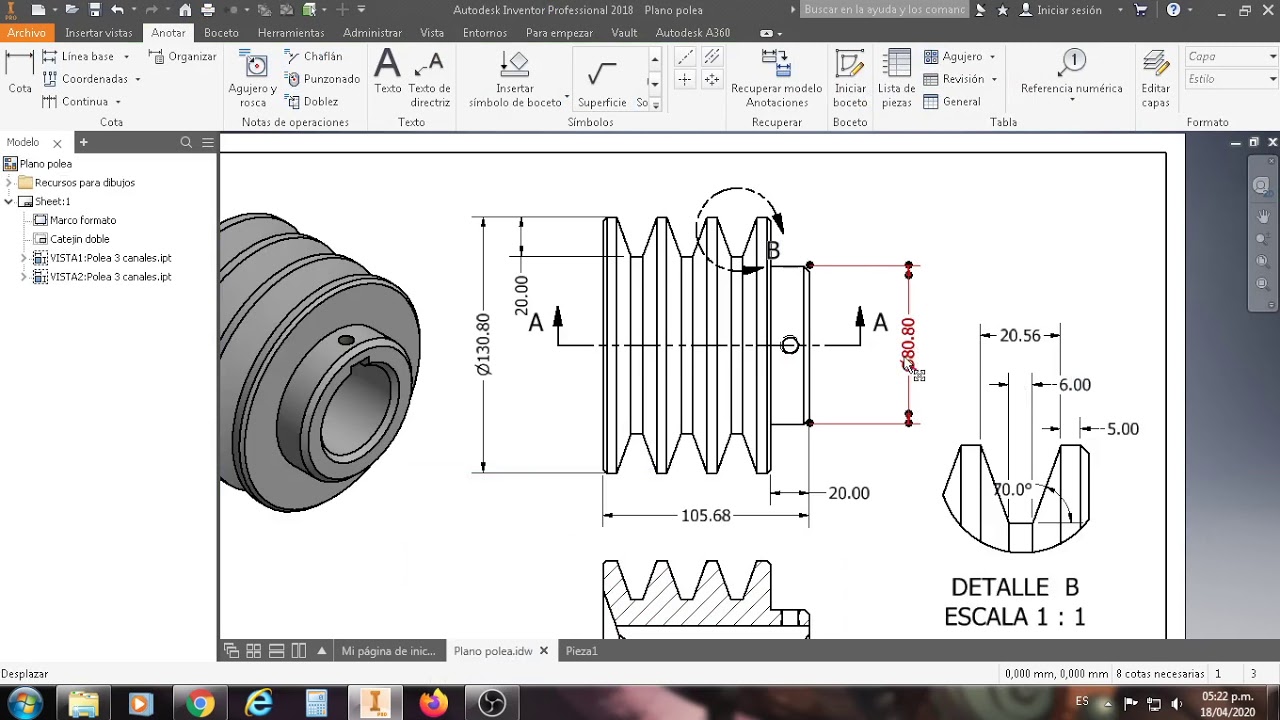Switch to Mi página de inicio tab
This screenshot has width=1280, height=720.
(388, 651)
